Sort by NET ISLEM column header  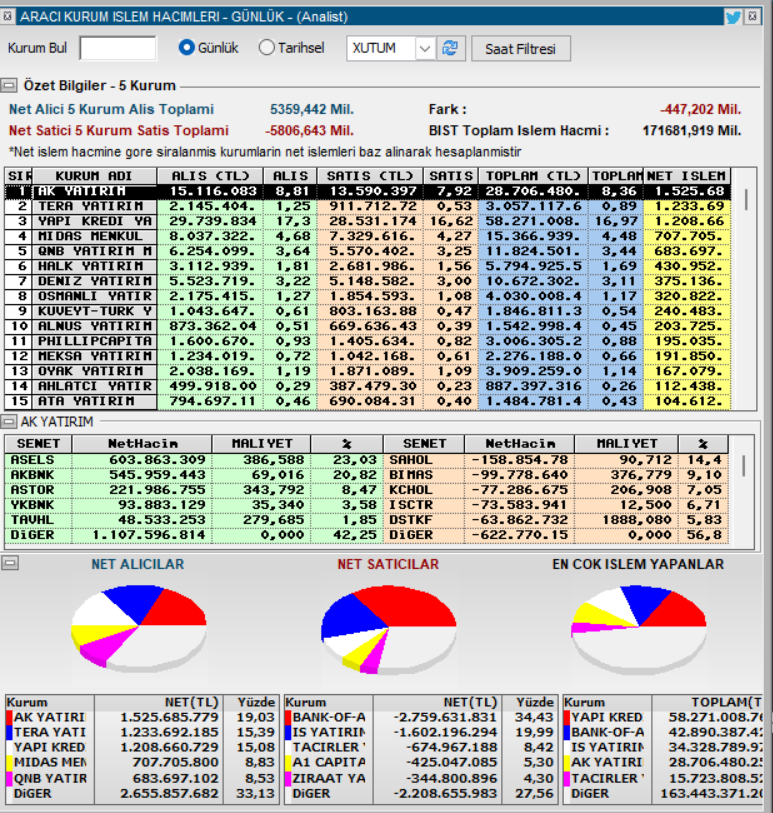686,176
